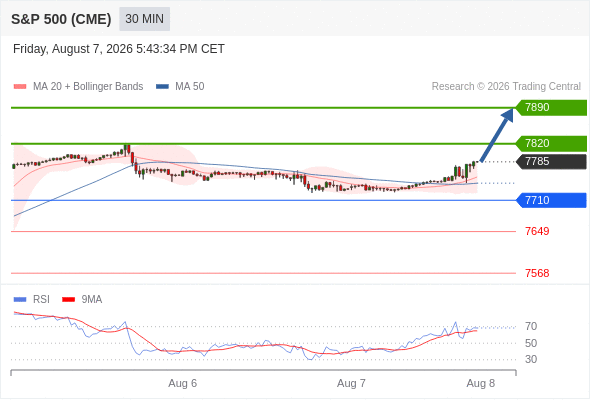This screenshot has width=590, height=400.
Task: Click the RSI legend label
Action: click(41, 300)
